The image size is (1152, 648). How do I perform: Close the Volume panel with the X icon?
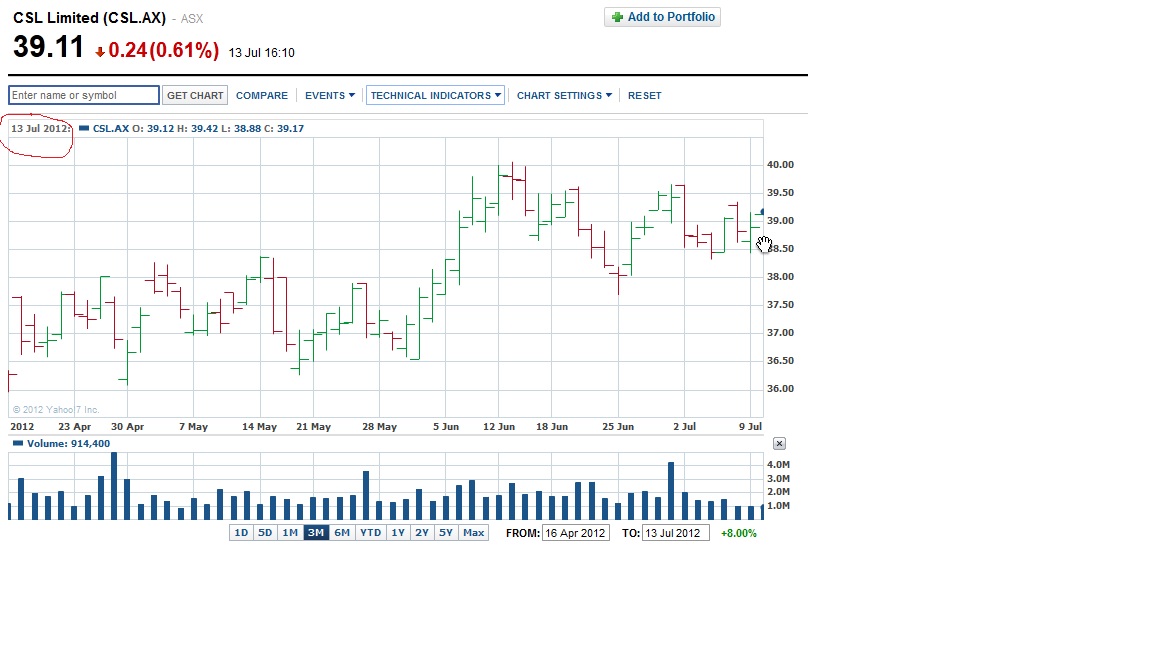point(780,444)
